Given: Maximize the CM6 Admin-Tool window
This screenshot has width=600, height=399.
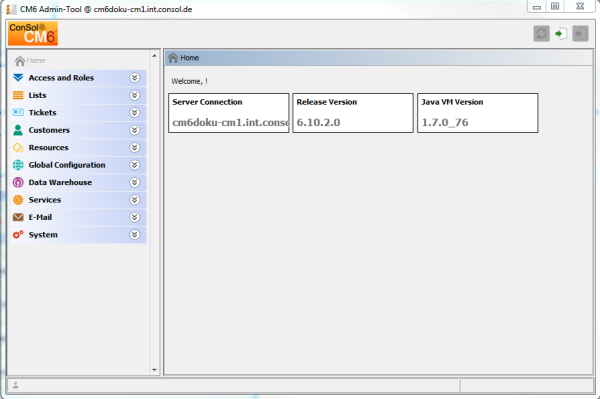Looking at the screenshot, I should pos(555,7).
